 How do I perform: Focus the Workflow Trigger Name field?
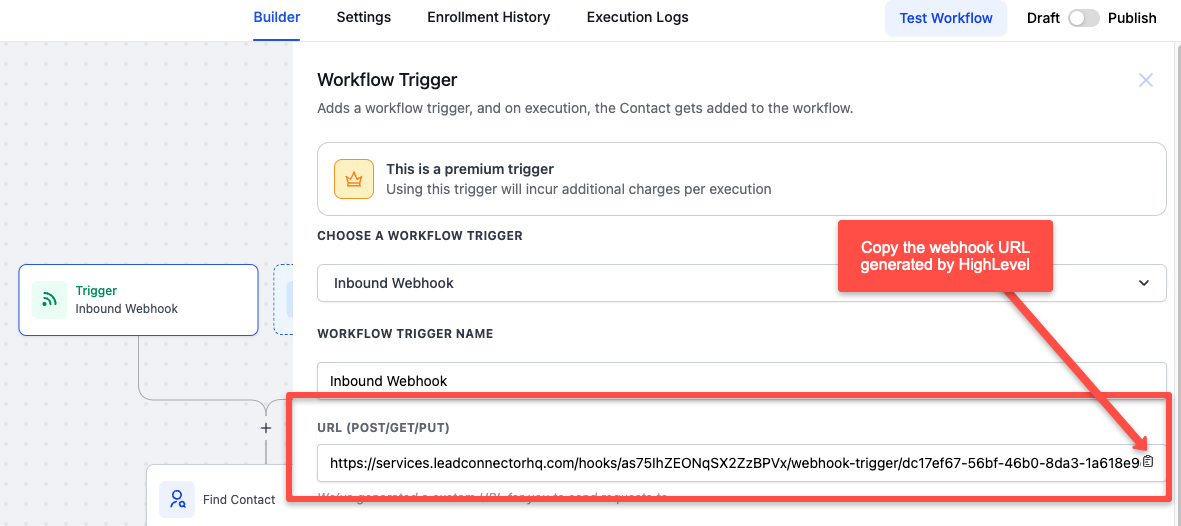[x=742, y=381]
